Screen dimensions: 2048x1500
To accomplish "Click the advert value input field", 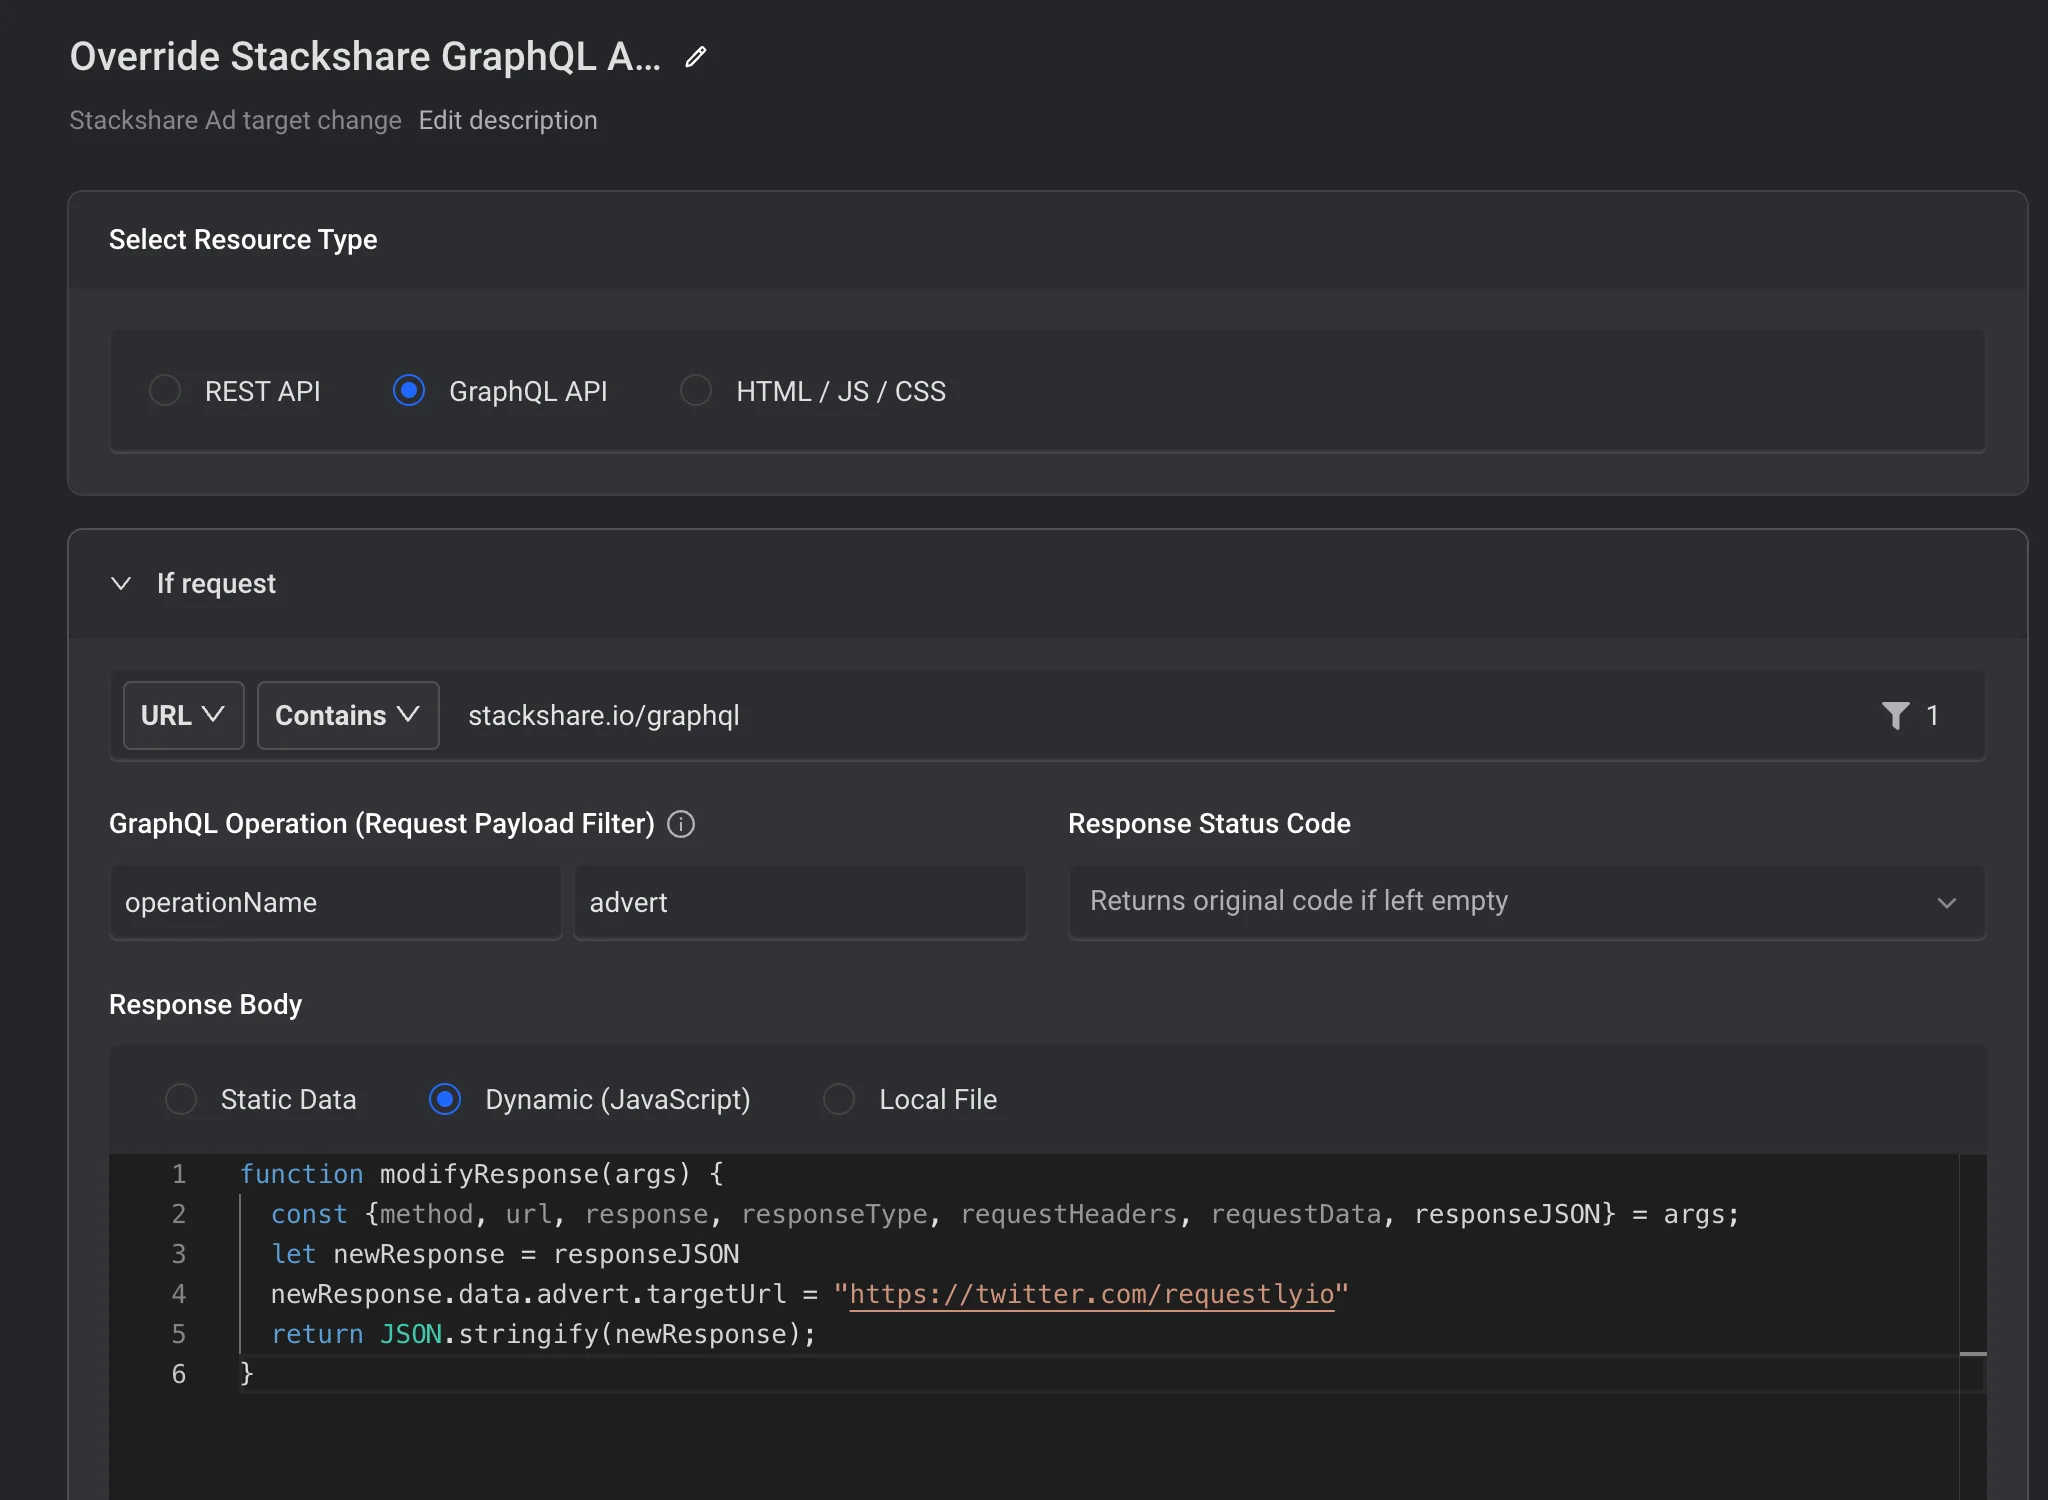I will (800, 902).
